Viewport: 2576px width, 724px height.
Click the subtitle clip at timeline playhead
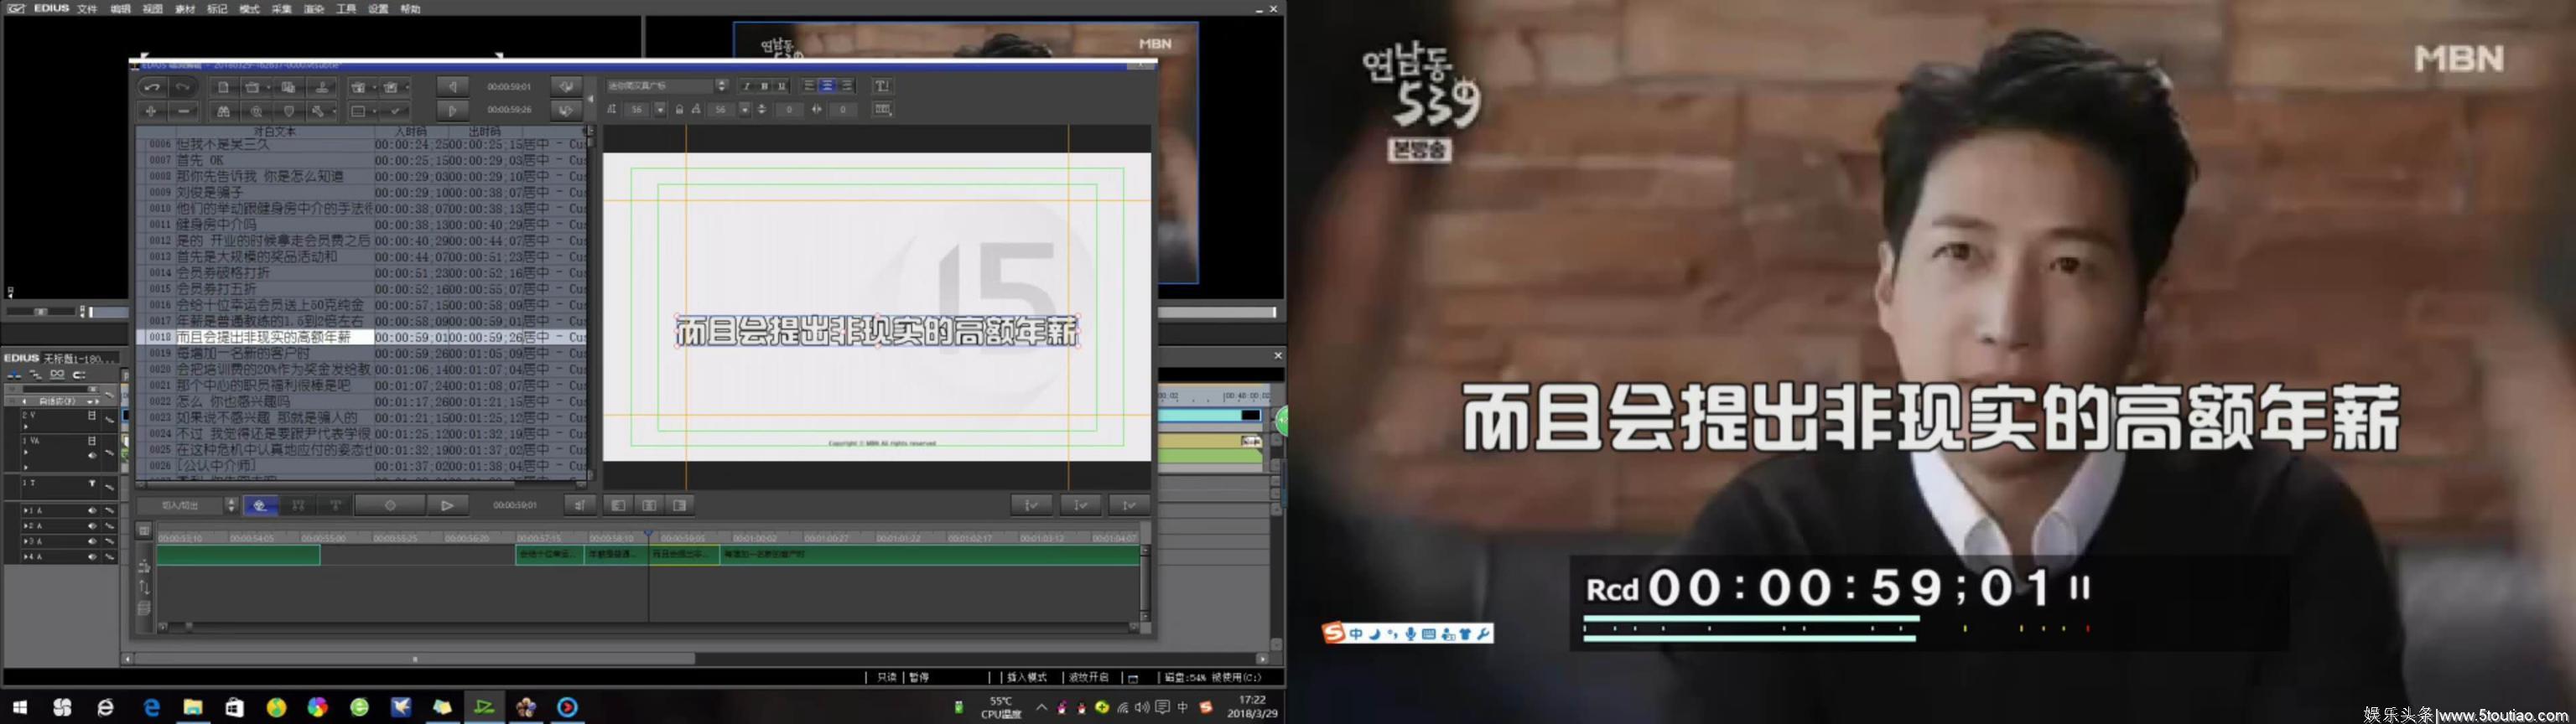(x=684, y=554)
